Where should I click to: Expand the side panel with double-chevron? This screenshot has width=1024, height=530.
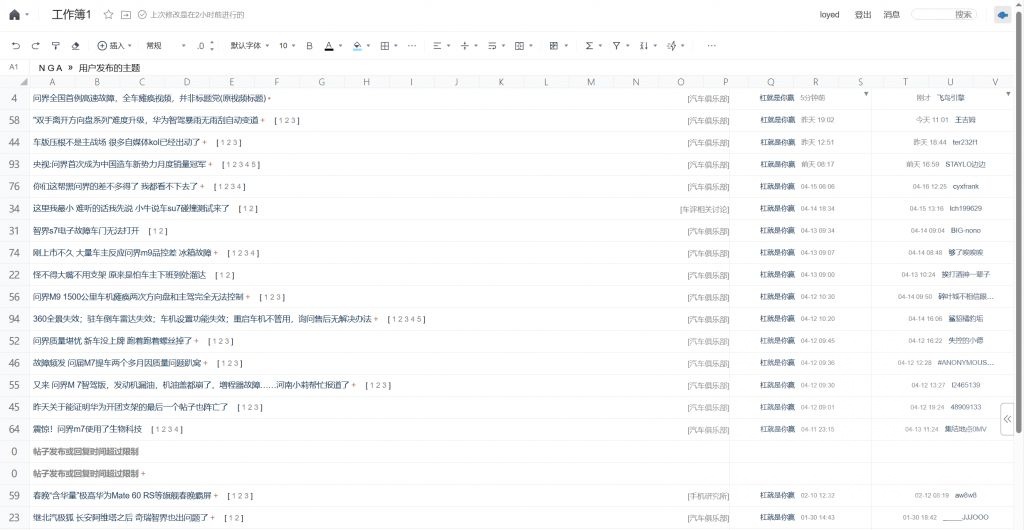pyautogui.click(x=1008, y=420)
